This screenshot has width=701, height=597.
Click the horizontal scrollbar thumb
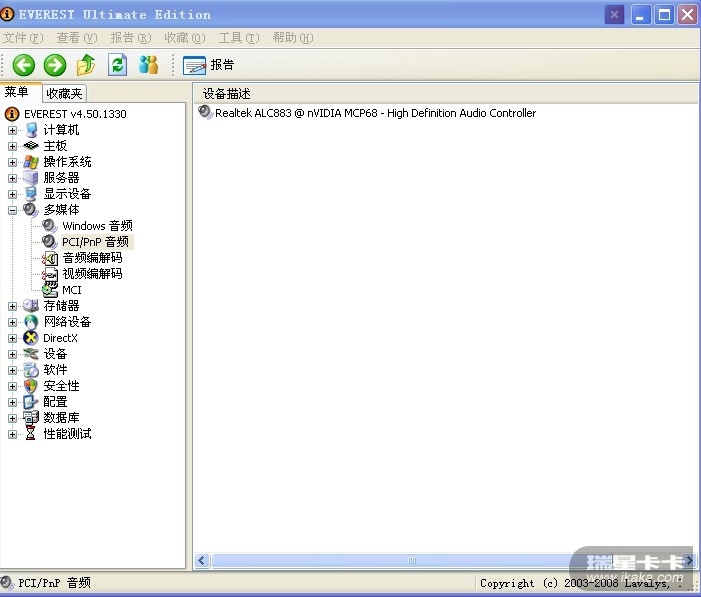pos(412,560)
